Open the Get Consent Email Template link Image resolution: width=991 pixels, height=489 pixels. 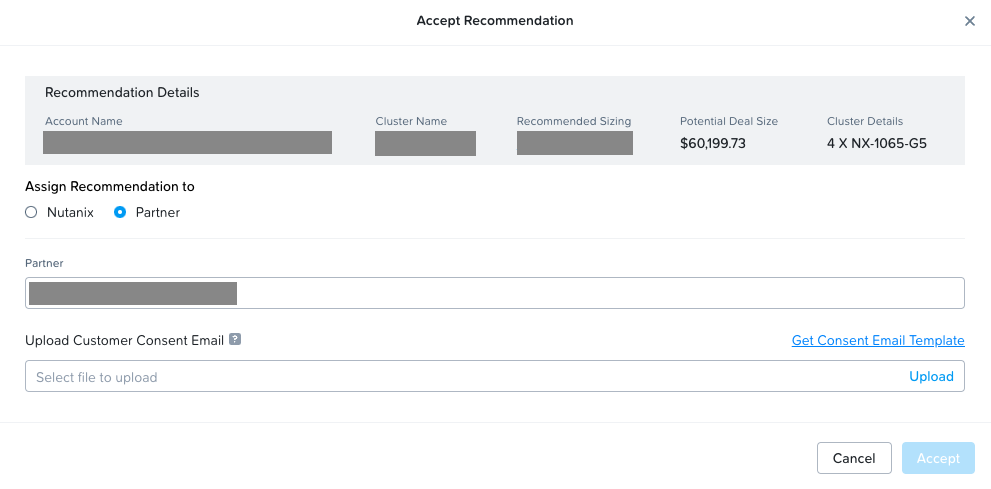pos(878,341)
